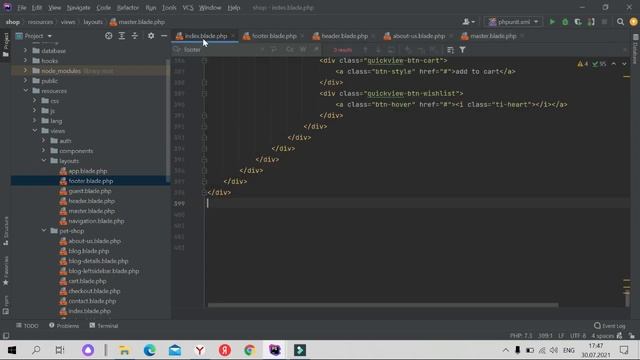Open the Refactor menu
640x360 pixels.
pos(128,8)
